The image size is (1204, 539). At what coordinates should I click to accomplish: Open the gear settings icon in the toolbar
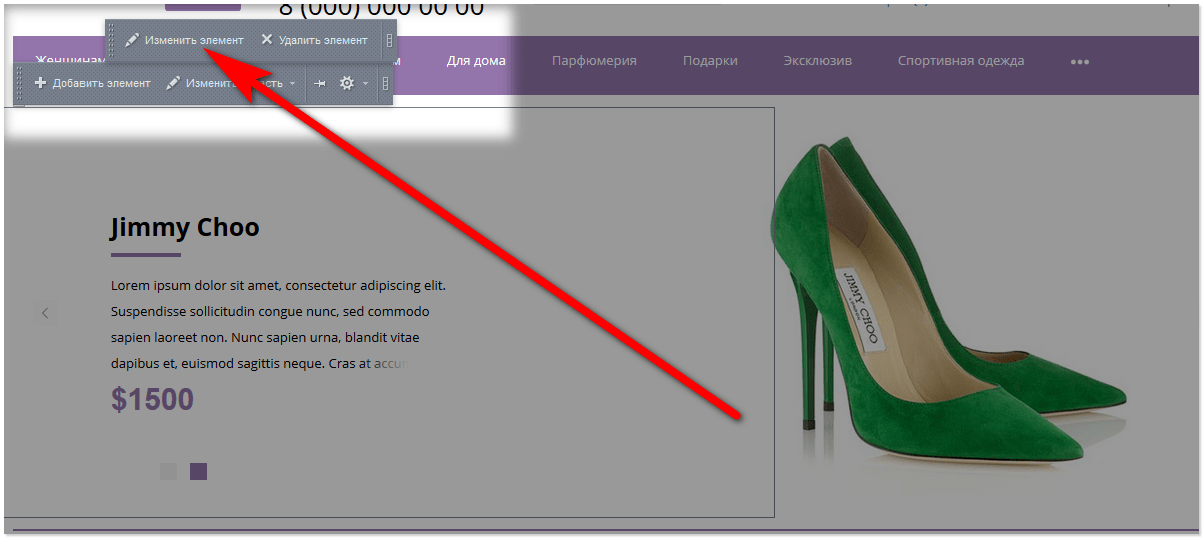[x=347, y=84]
